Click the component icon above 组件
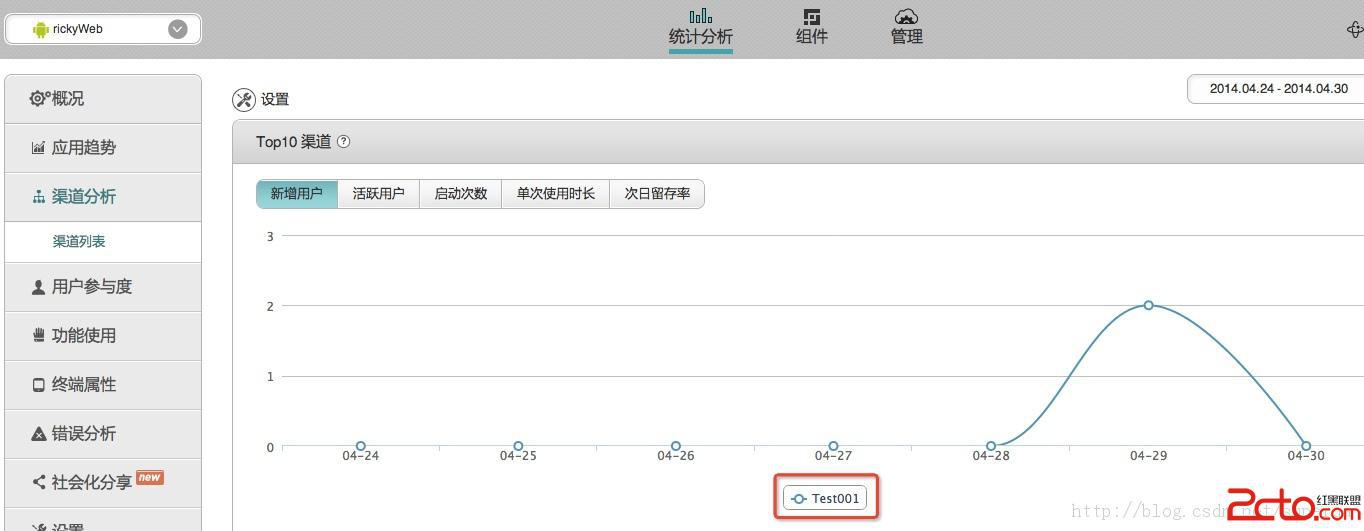 tap(811, 16)
